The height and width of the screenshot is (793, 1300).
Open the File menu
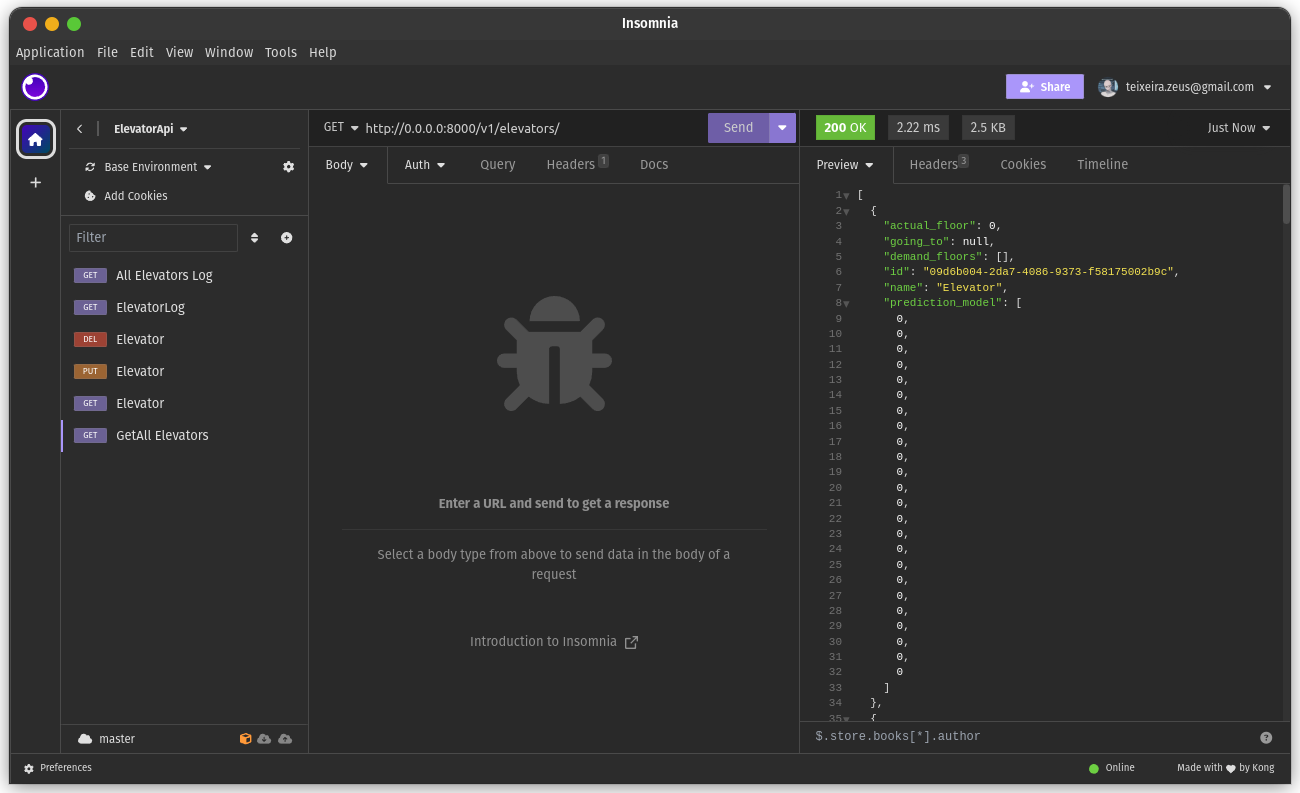(x=107, y=52)
